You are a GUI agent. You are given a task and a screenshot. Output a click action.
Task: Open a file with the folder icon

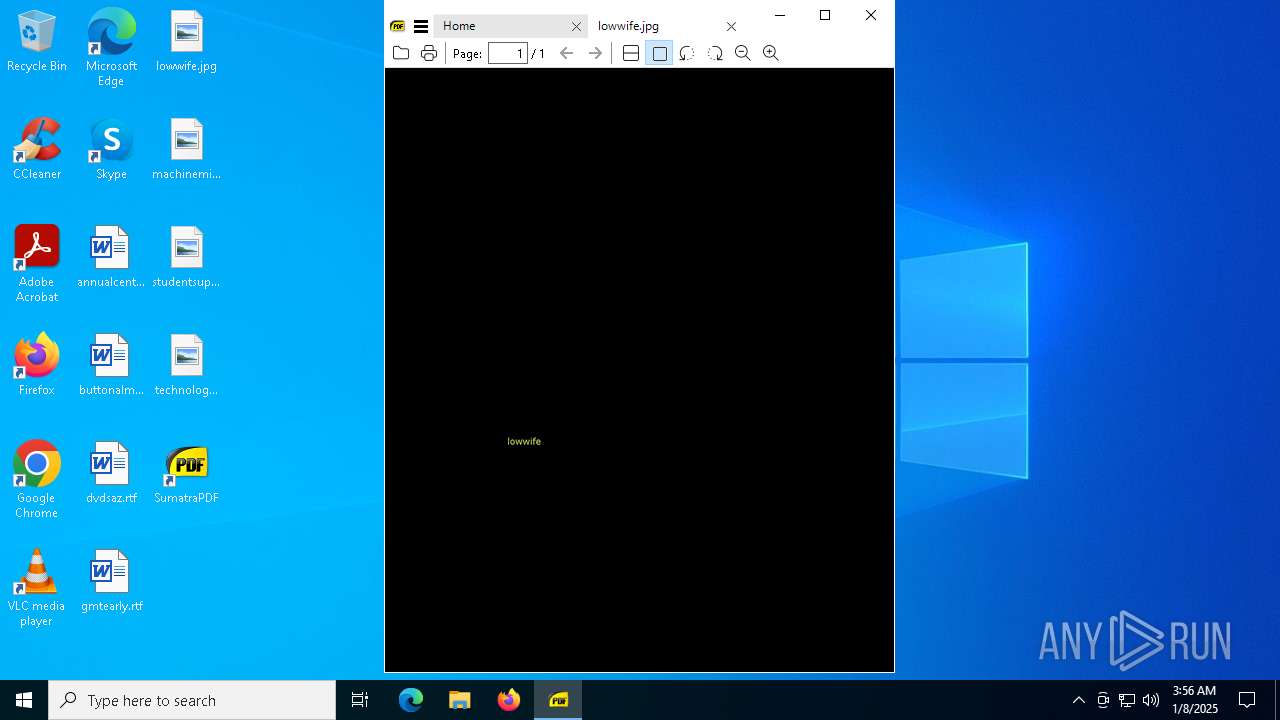tap(401, 53)
